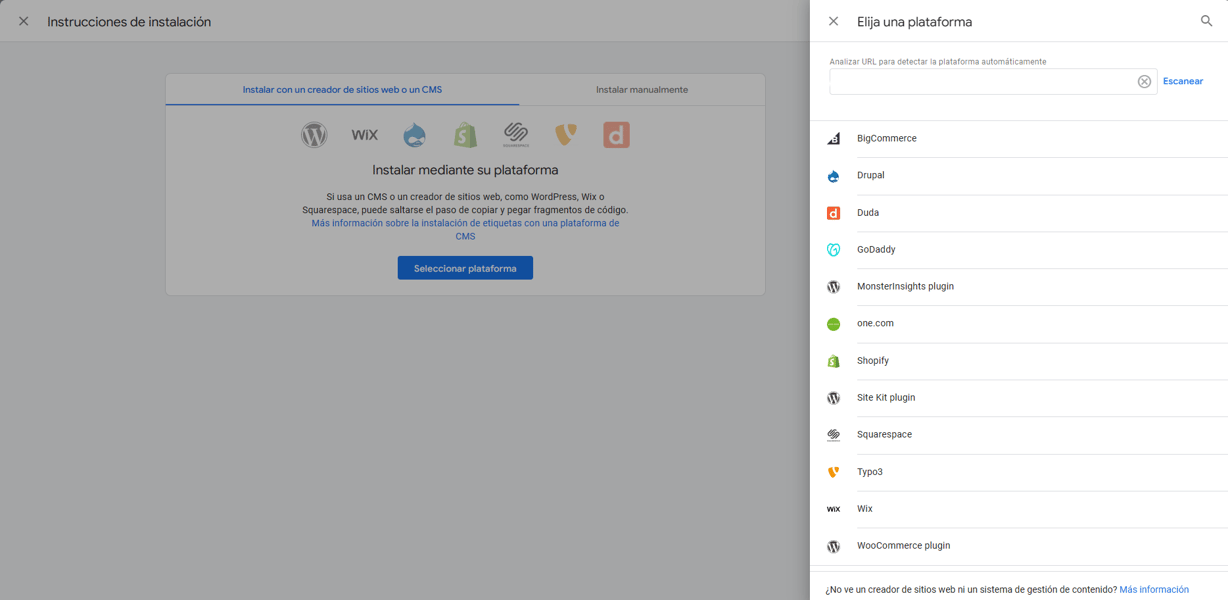This screenshot has width=1228, height=600.
Task: Click the Wix logo icon in list
Action: [833, 509]
